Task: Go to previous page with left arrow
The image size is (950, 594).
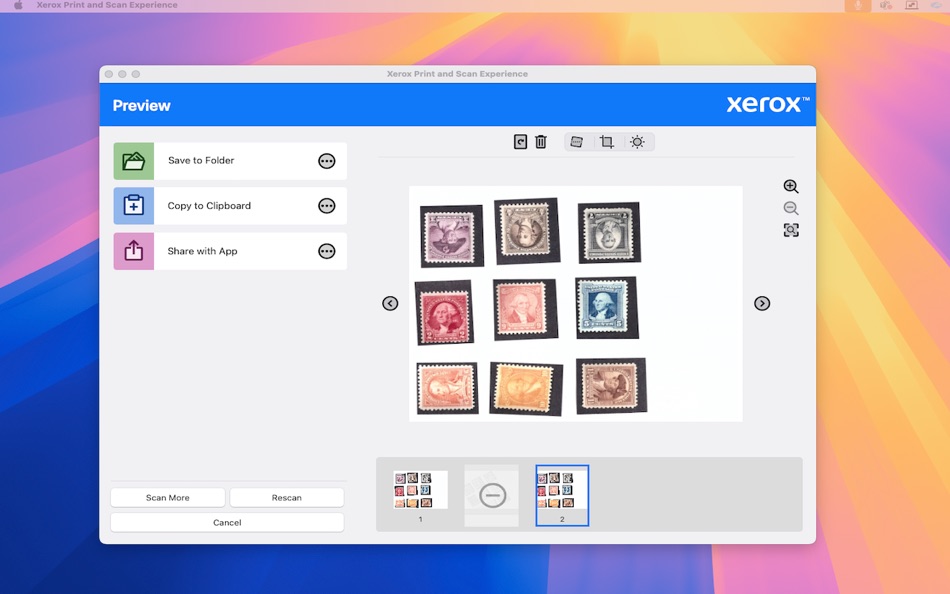Action: click(390, 303)
